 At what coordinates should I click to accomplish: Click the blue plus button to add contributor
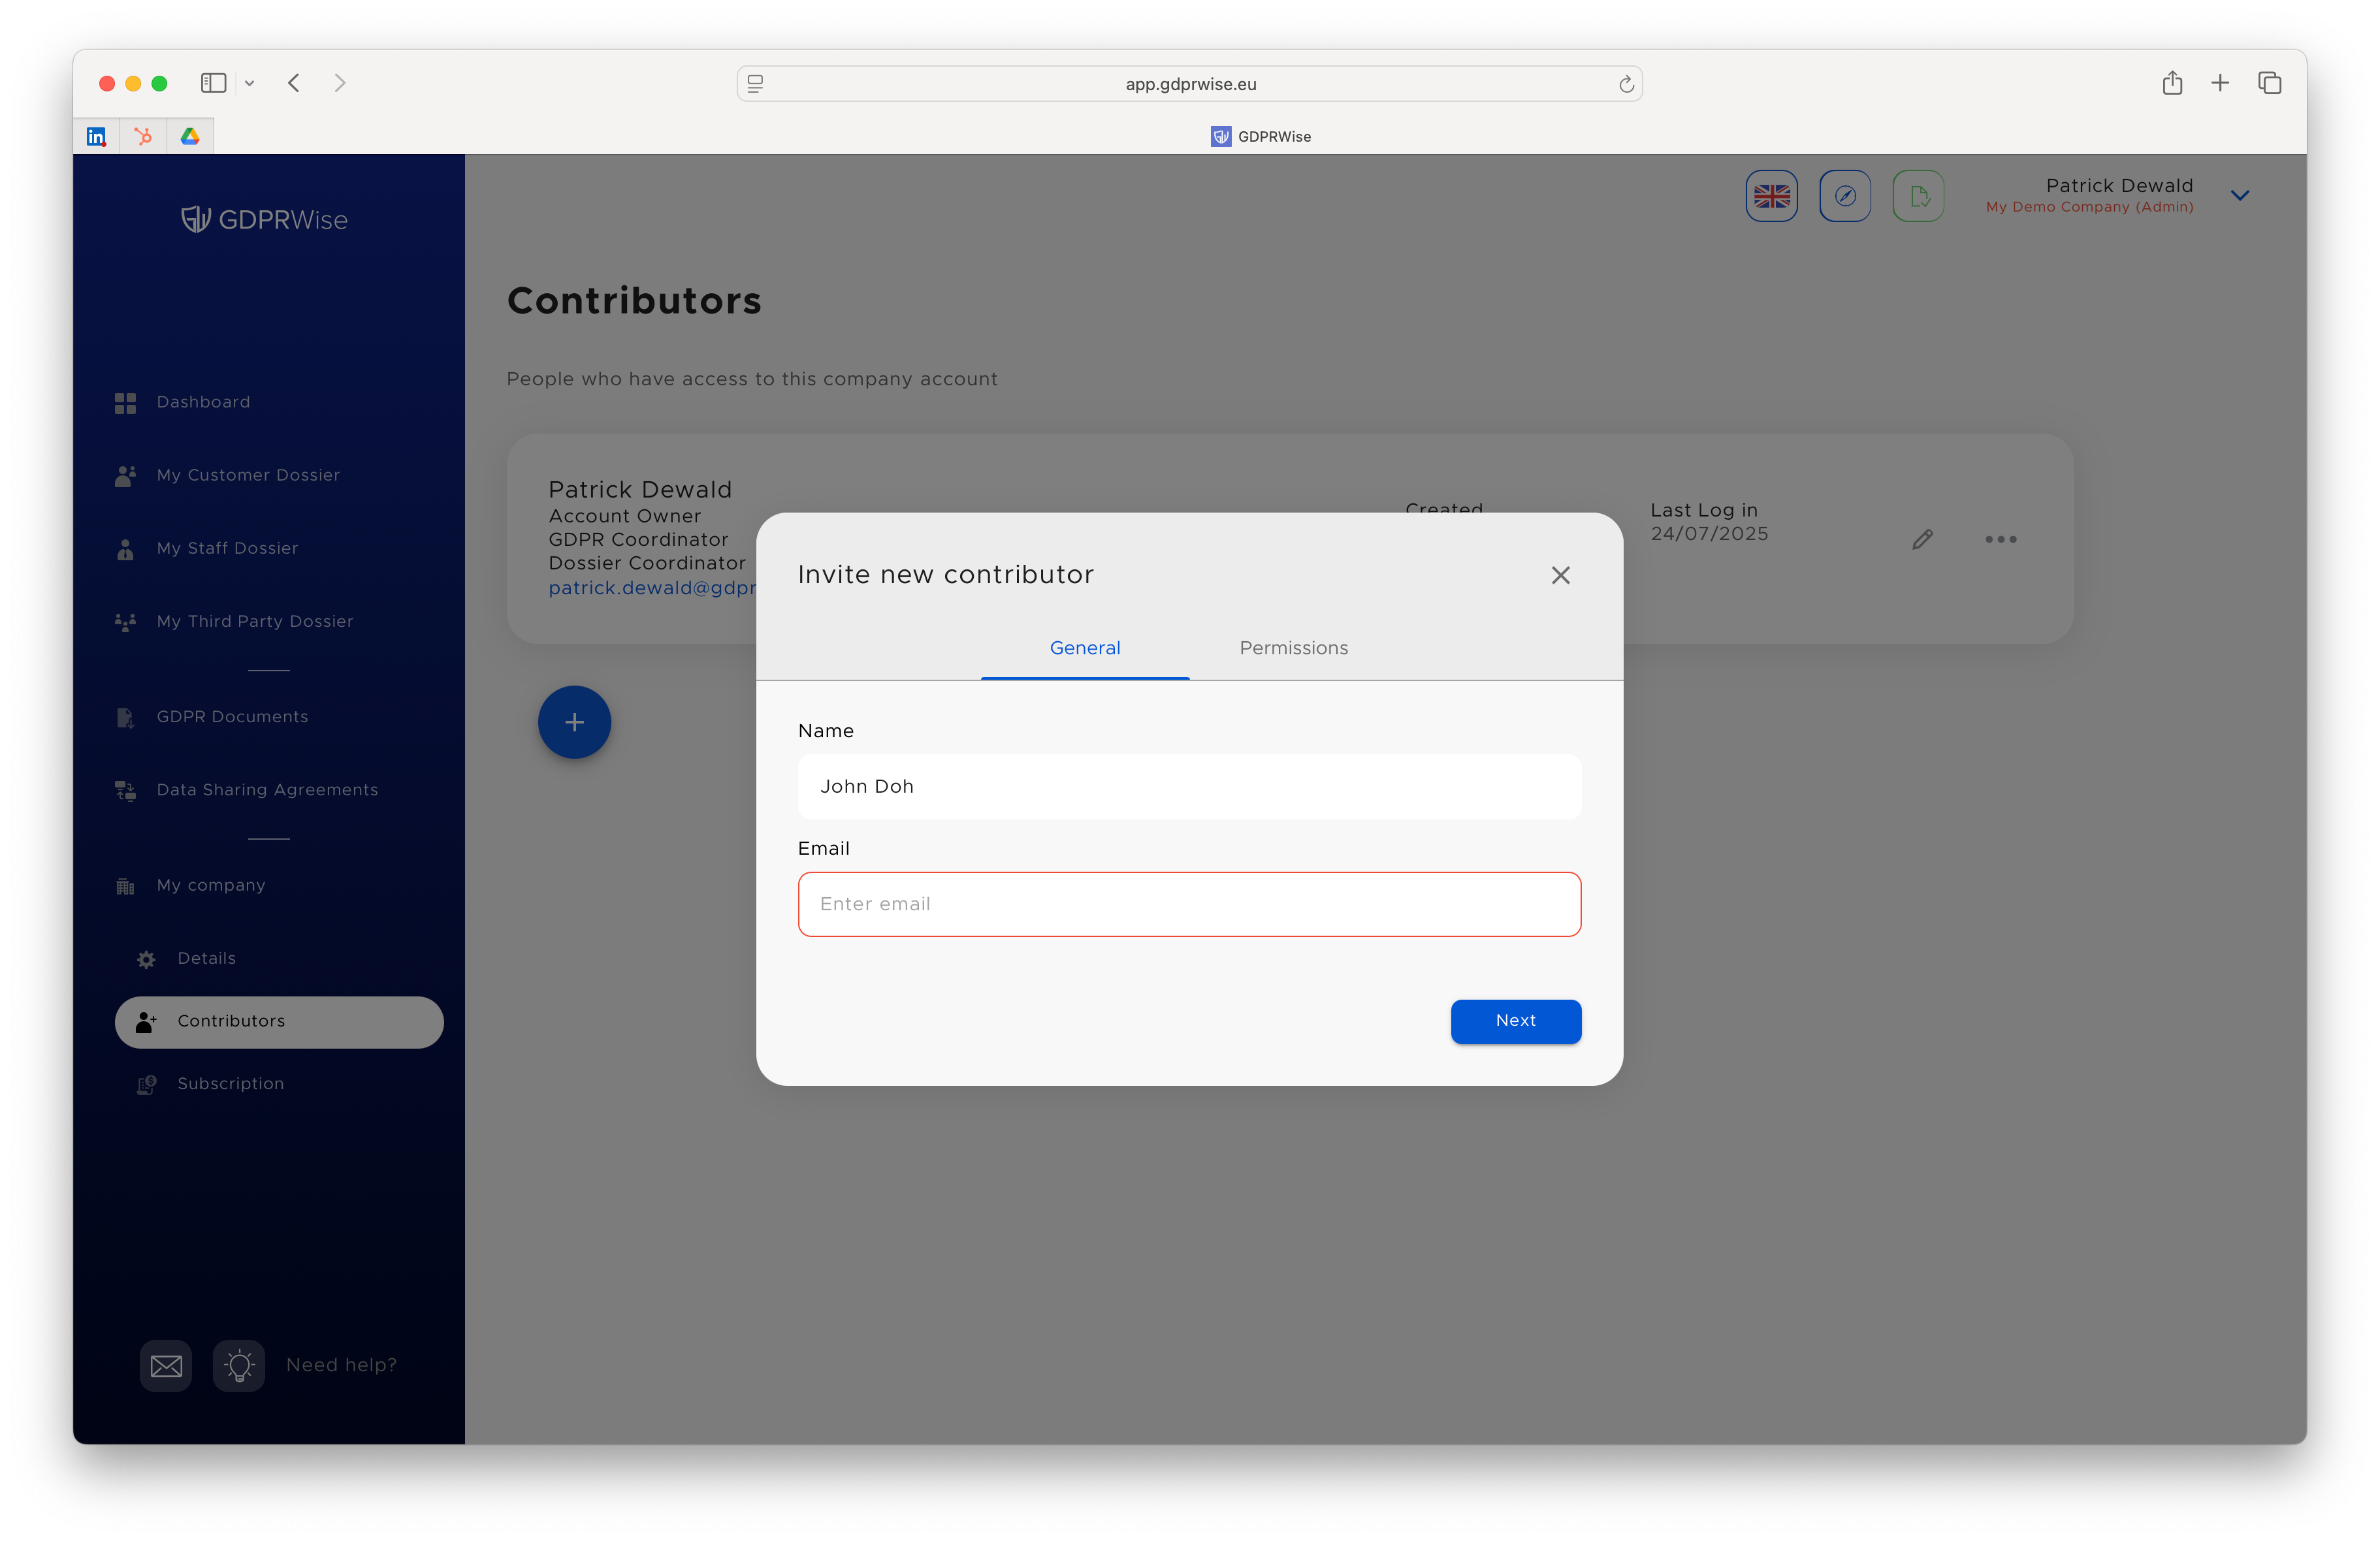574,722
